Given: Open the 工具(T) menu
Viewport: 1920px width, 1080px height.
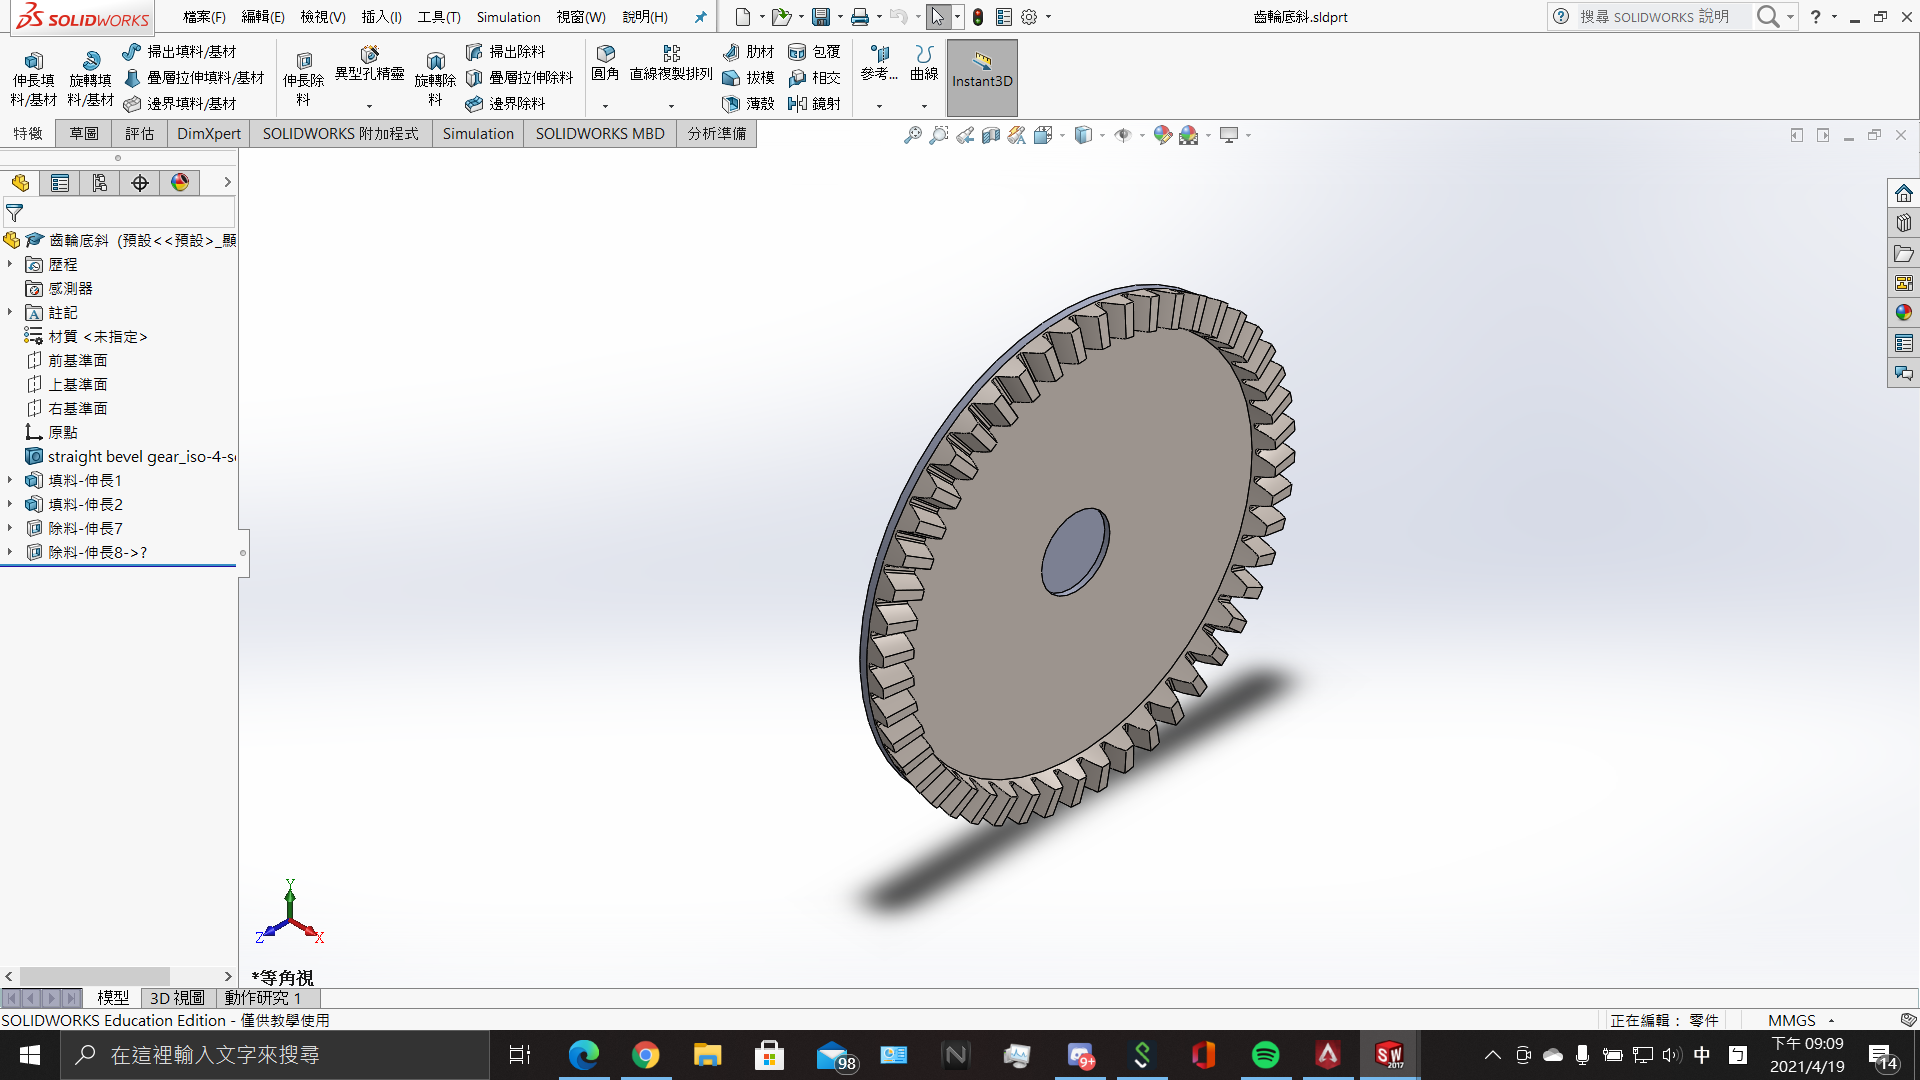Looking at the screenshot, I should point(438,17).
